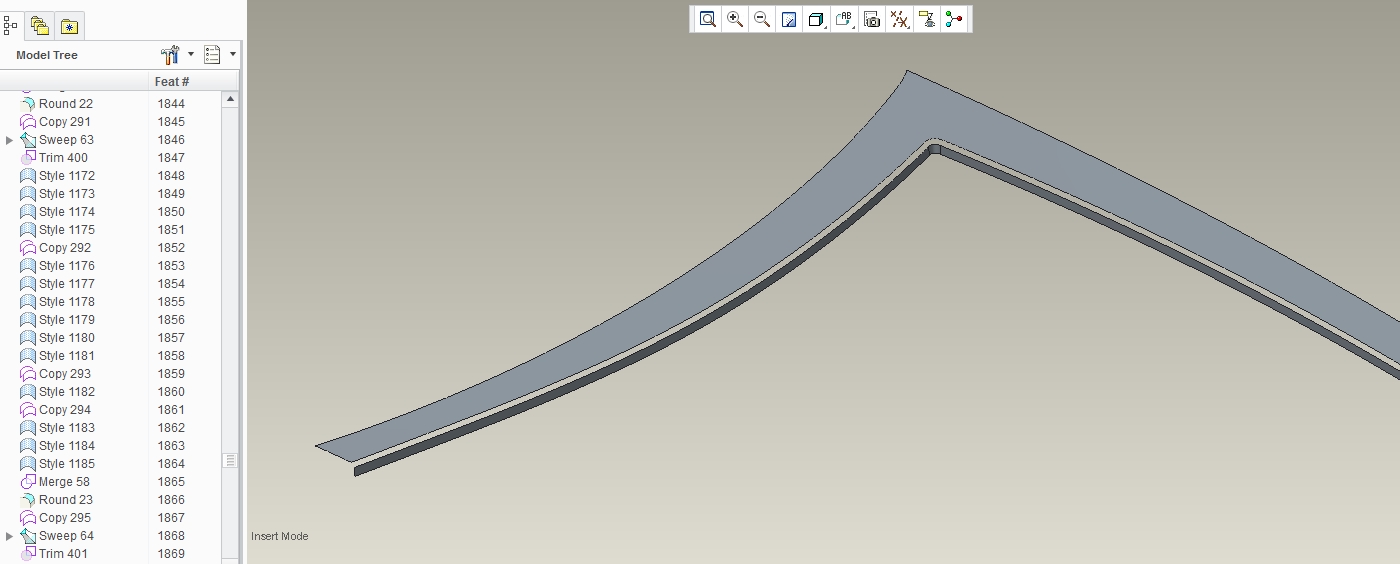Select the Style 1180 feature

67,338
